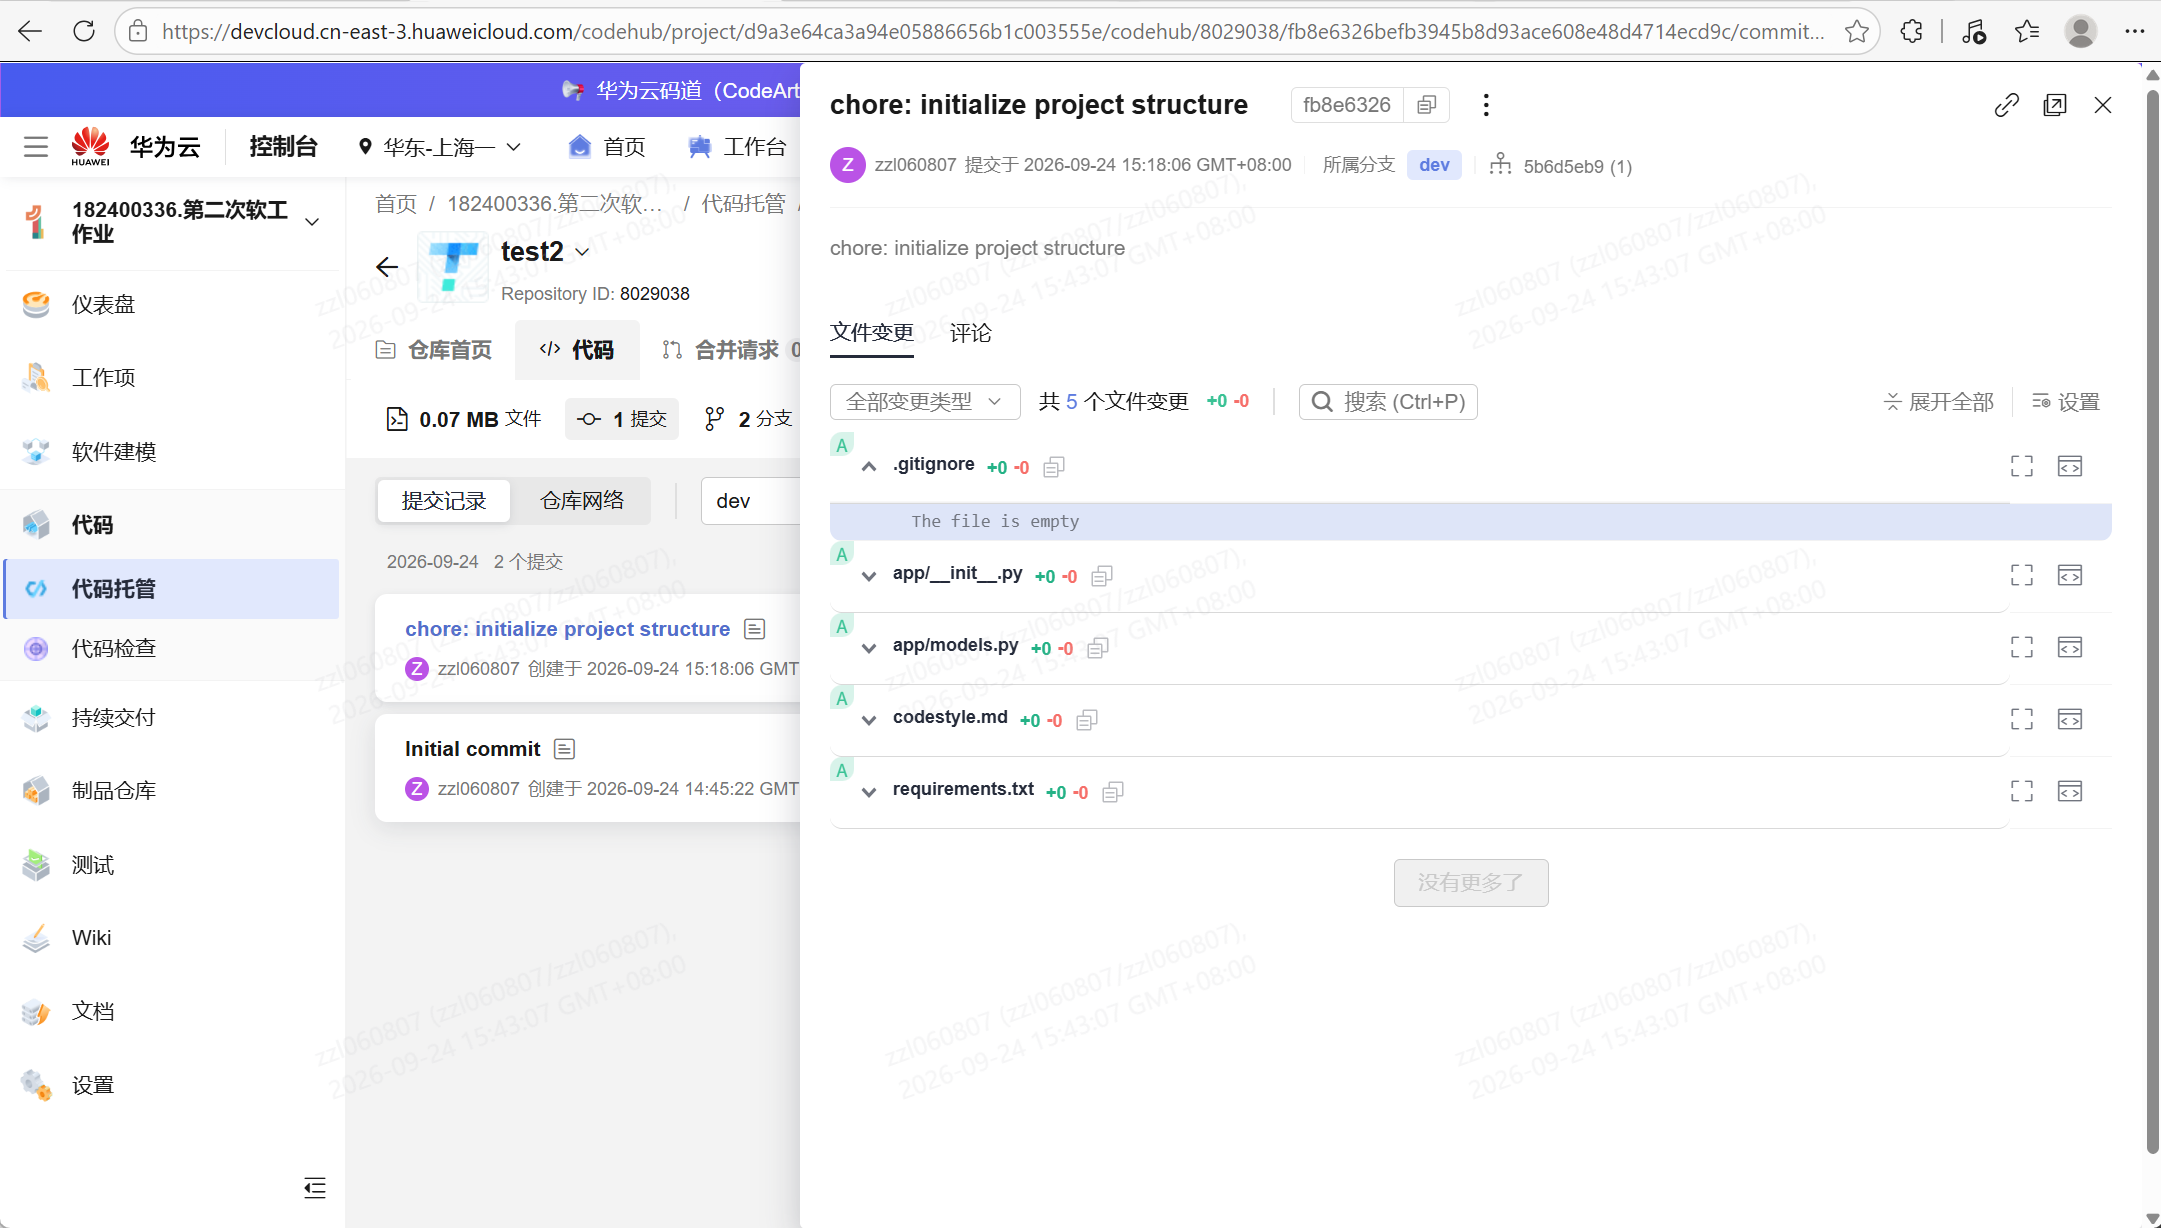View source of app/models.py file
The height and width of the screenshot is (1228, 2161).
pos(2070,647)
